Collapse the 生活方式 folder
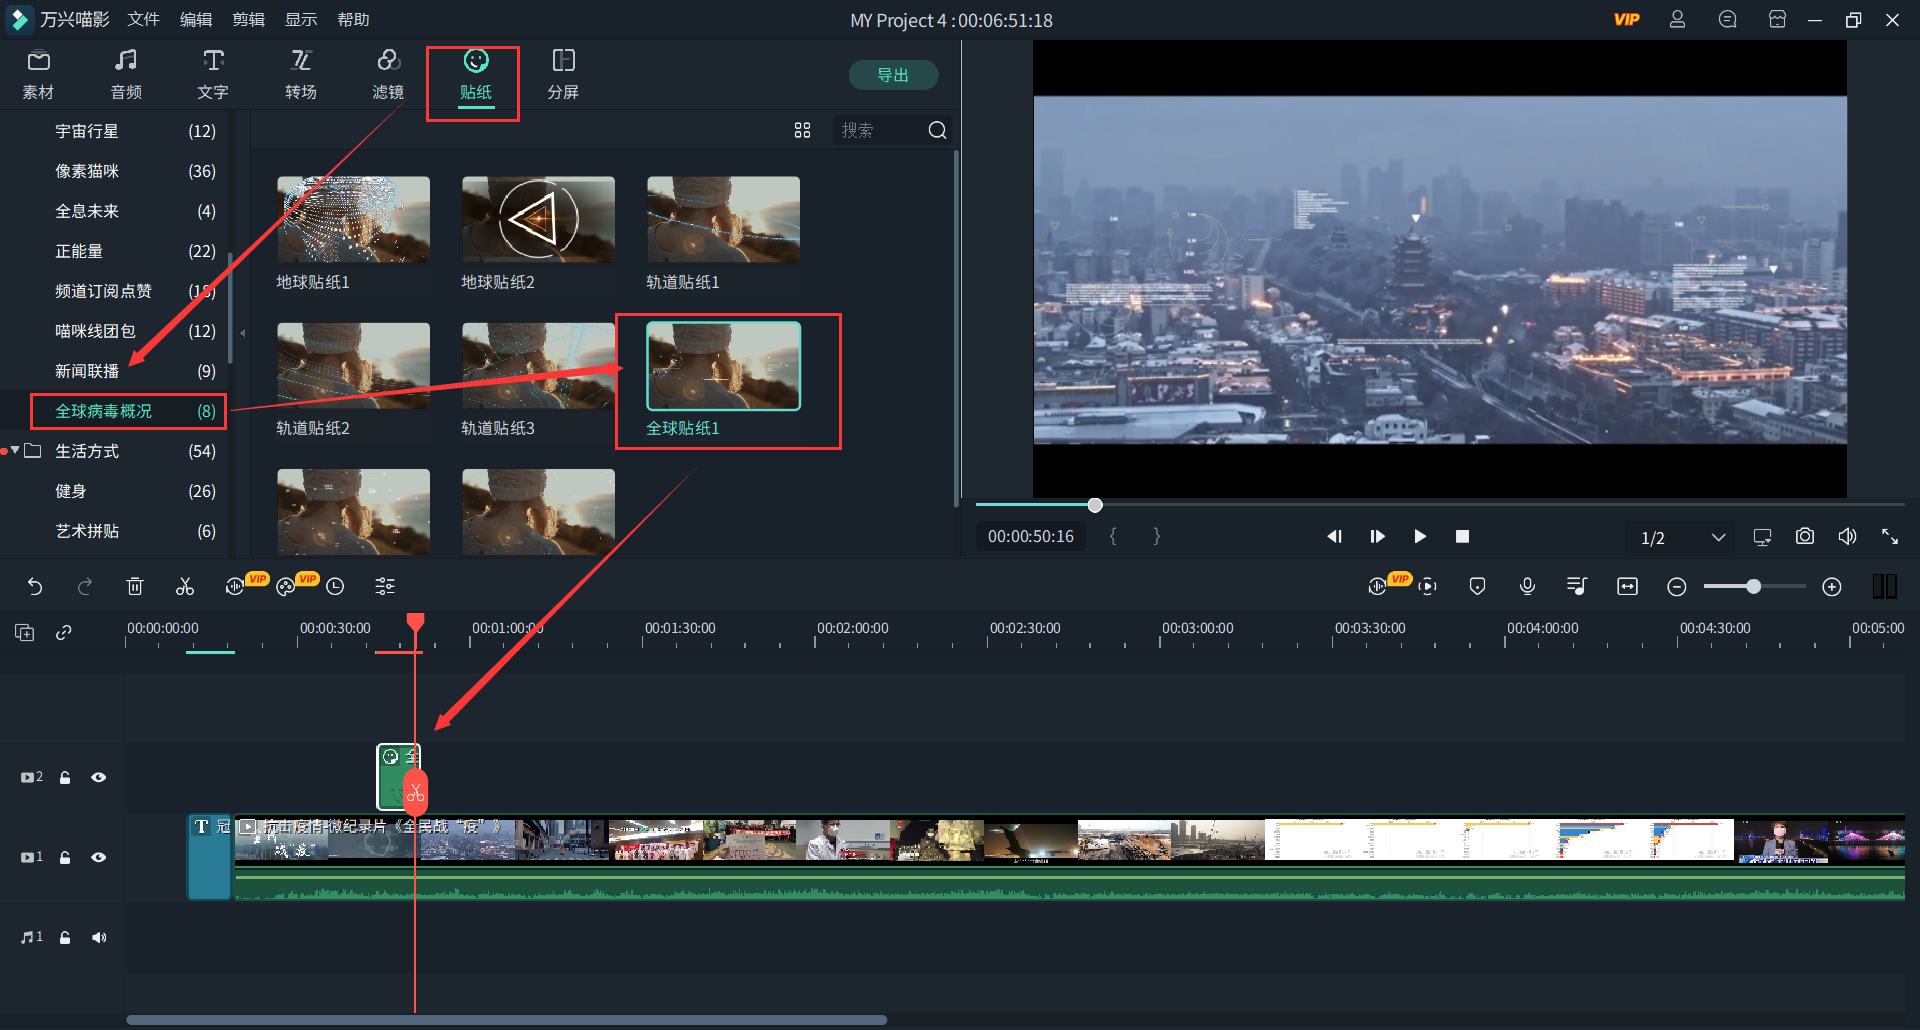1920x1030 pixels. coord(15,451)
